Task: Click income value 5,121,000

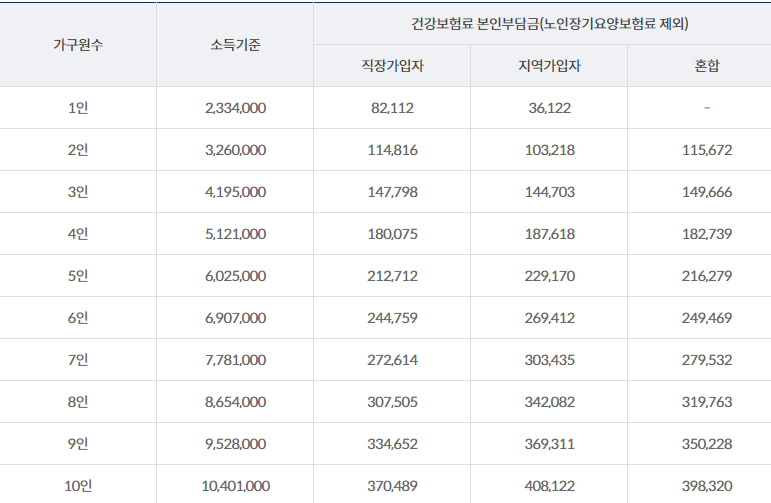Action: click(236, 234)
